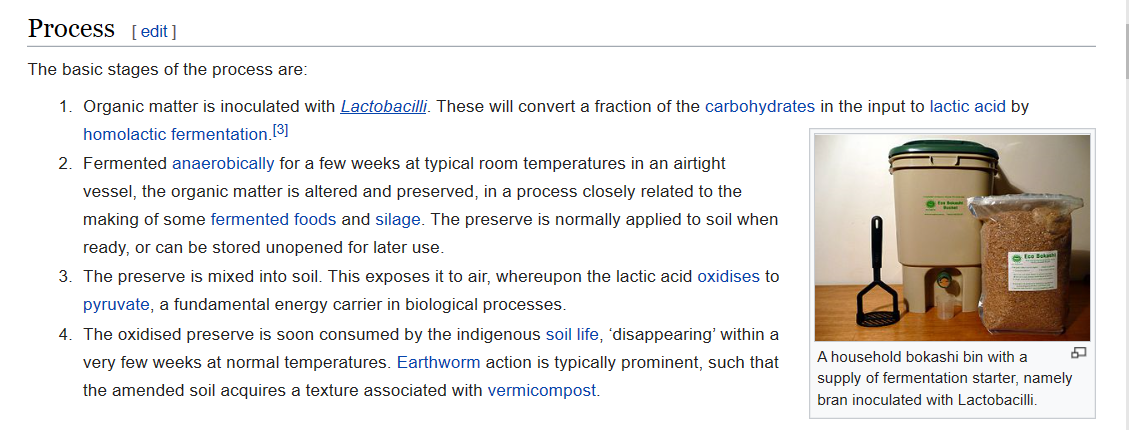Jump to citation reference [3]

280,131
